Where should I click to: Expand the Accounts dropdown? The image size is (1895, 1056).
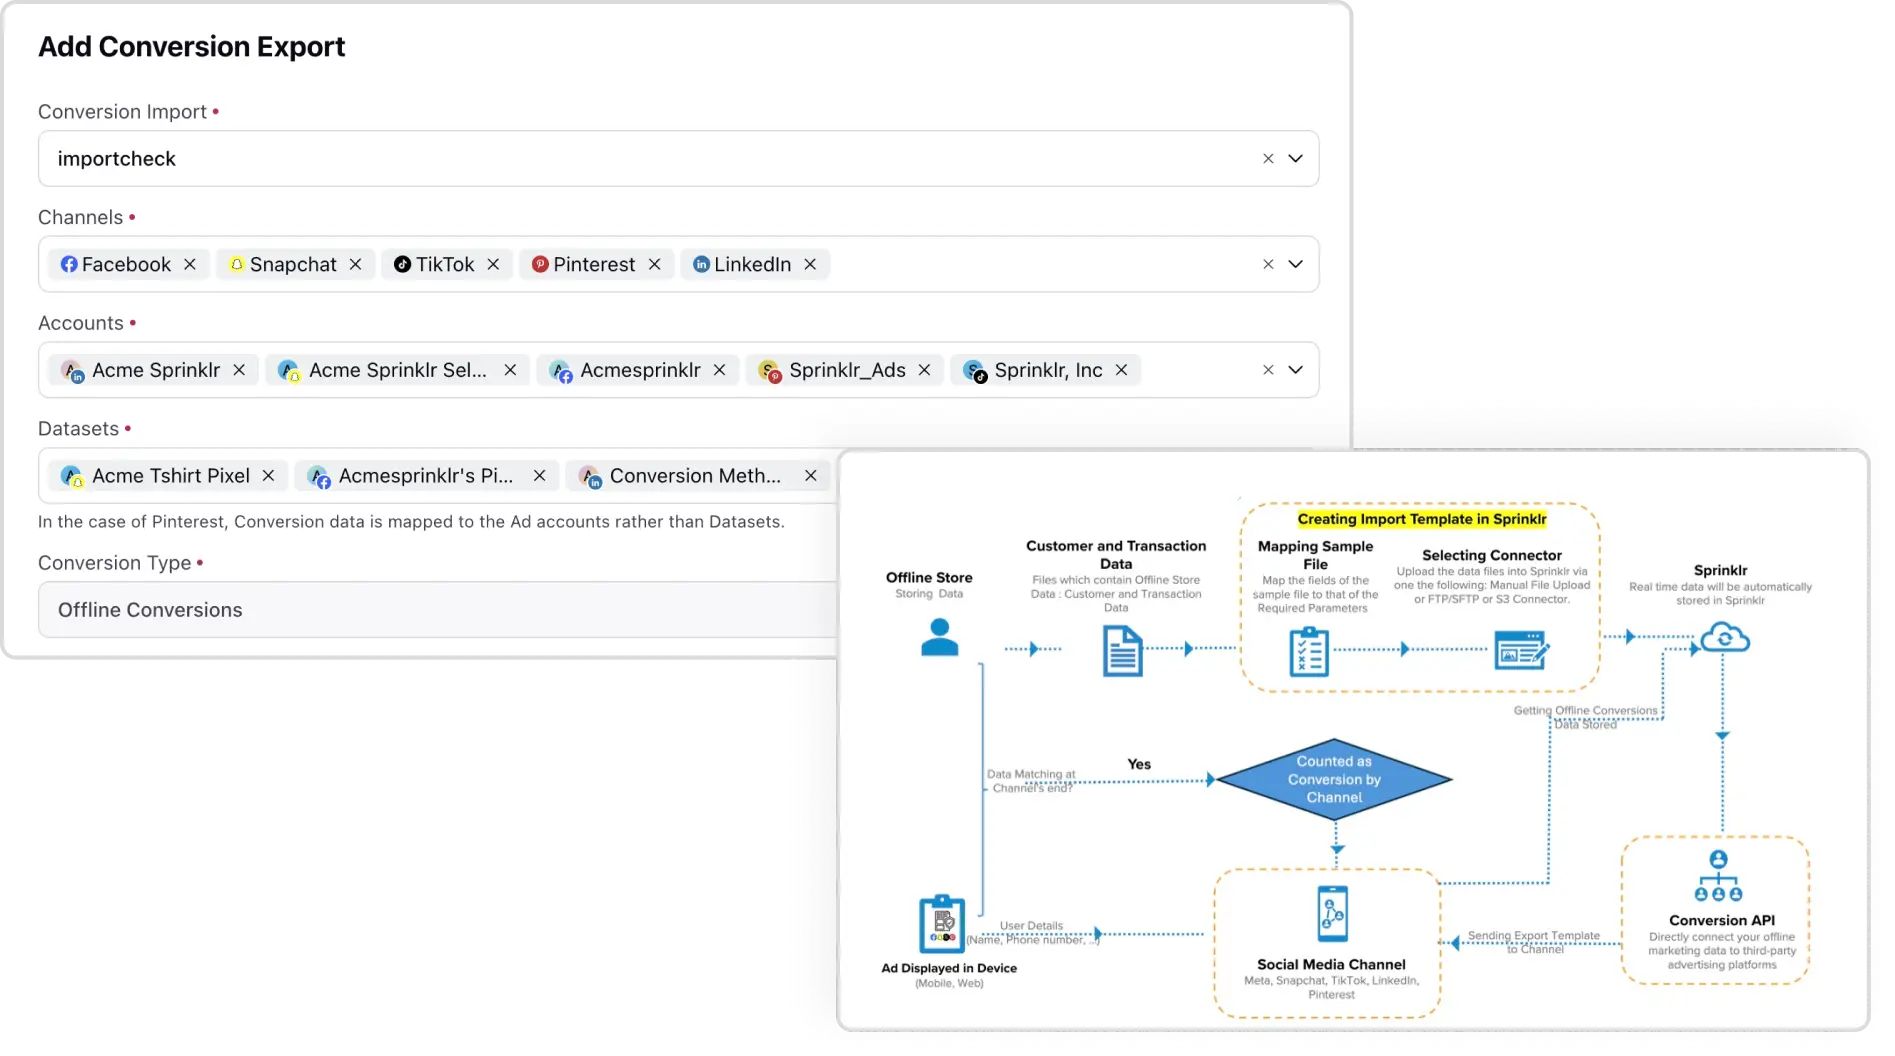click(x=1296, y=370)
